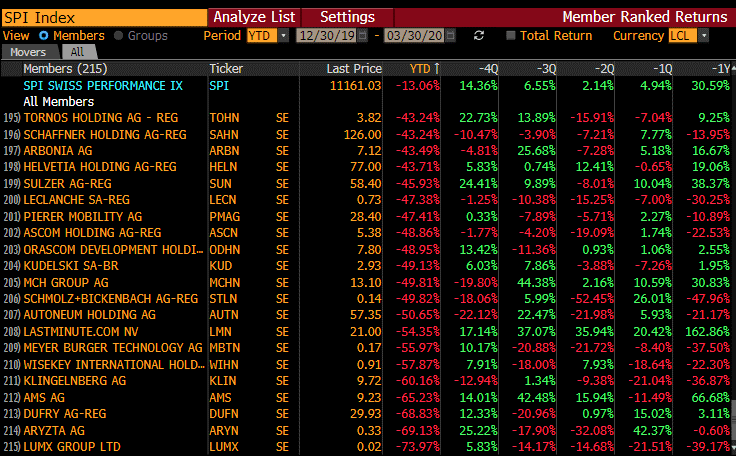Select WISEKEY INTERNATIONAL HOLD... row
The height and width of the screenshot is (456, 736).
(366, 364)
